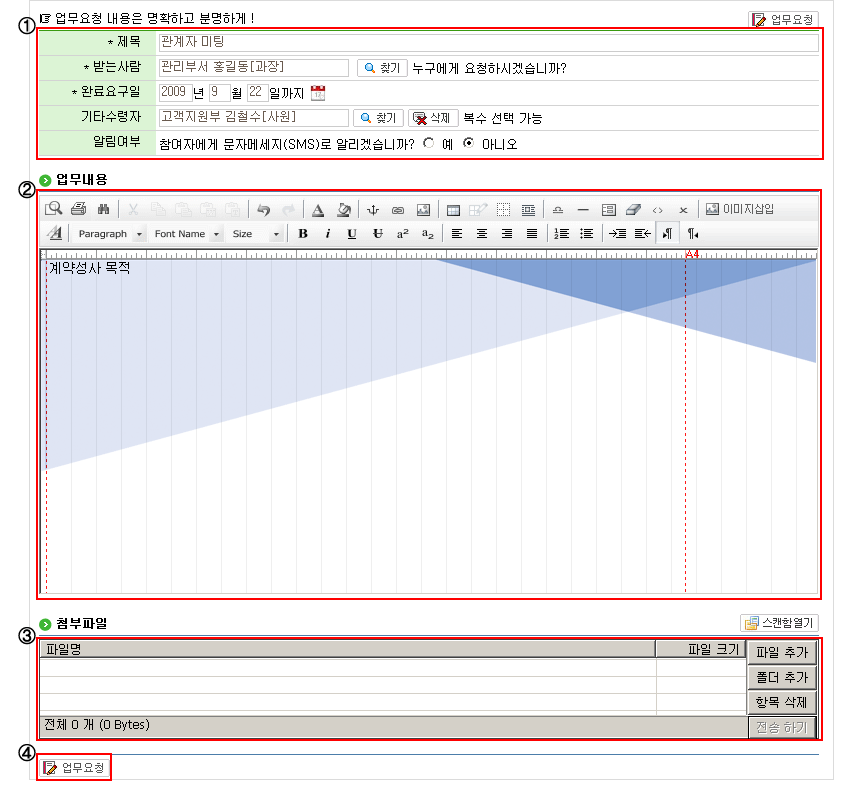The width and height of the screenshot is (858, 786).
Task: Insert a hyperlink with the link icon
Action: (397, 210)
